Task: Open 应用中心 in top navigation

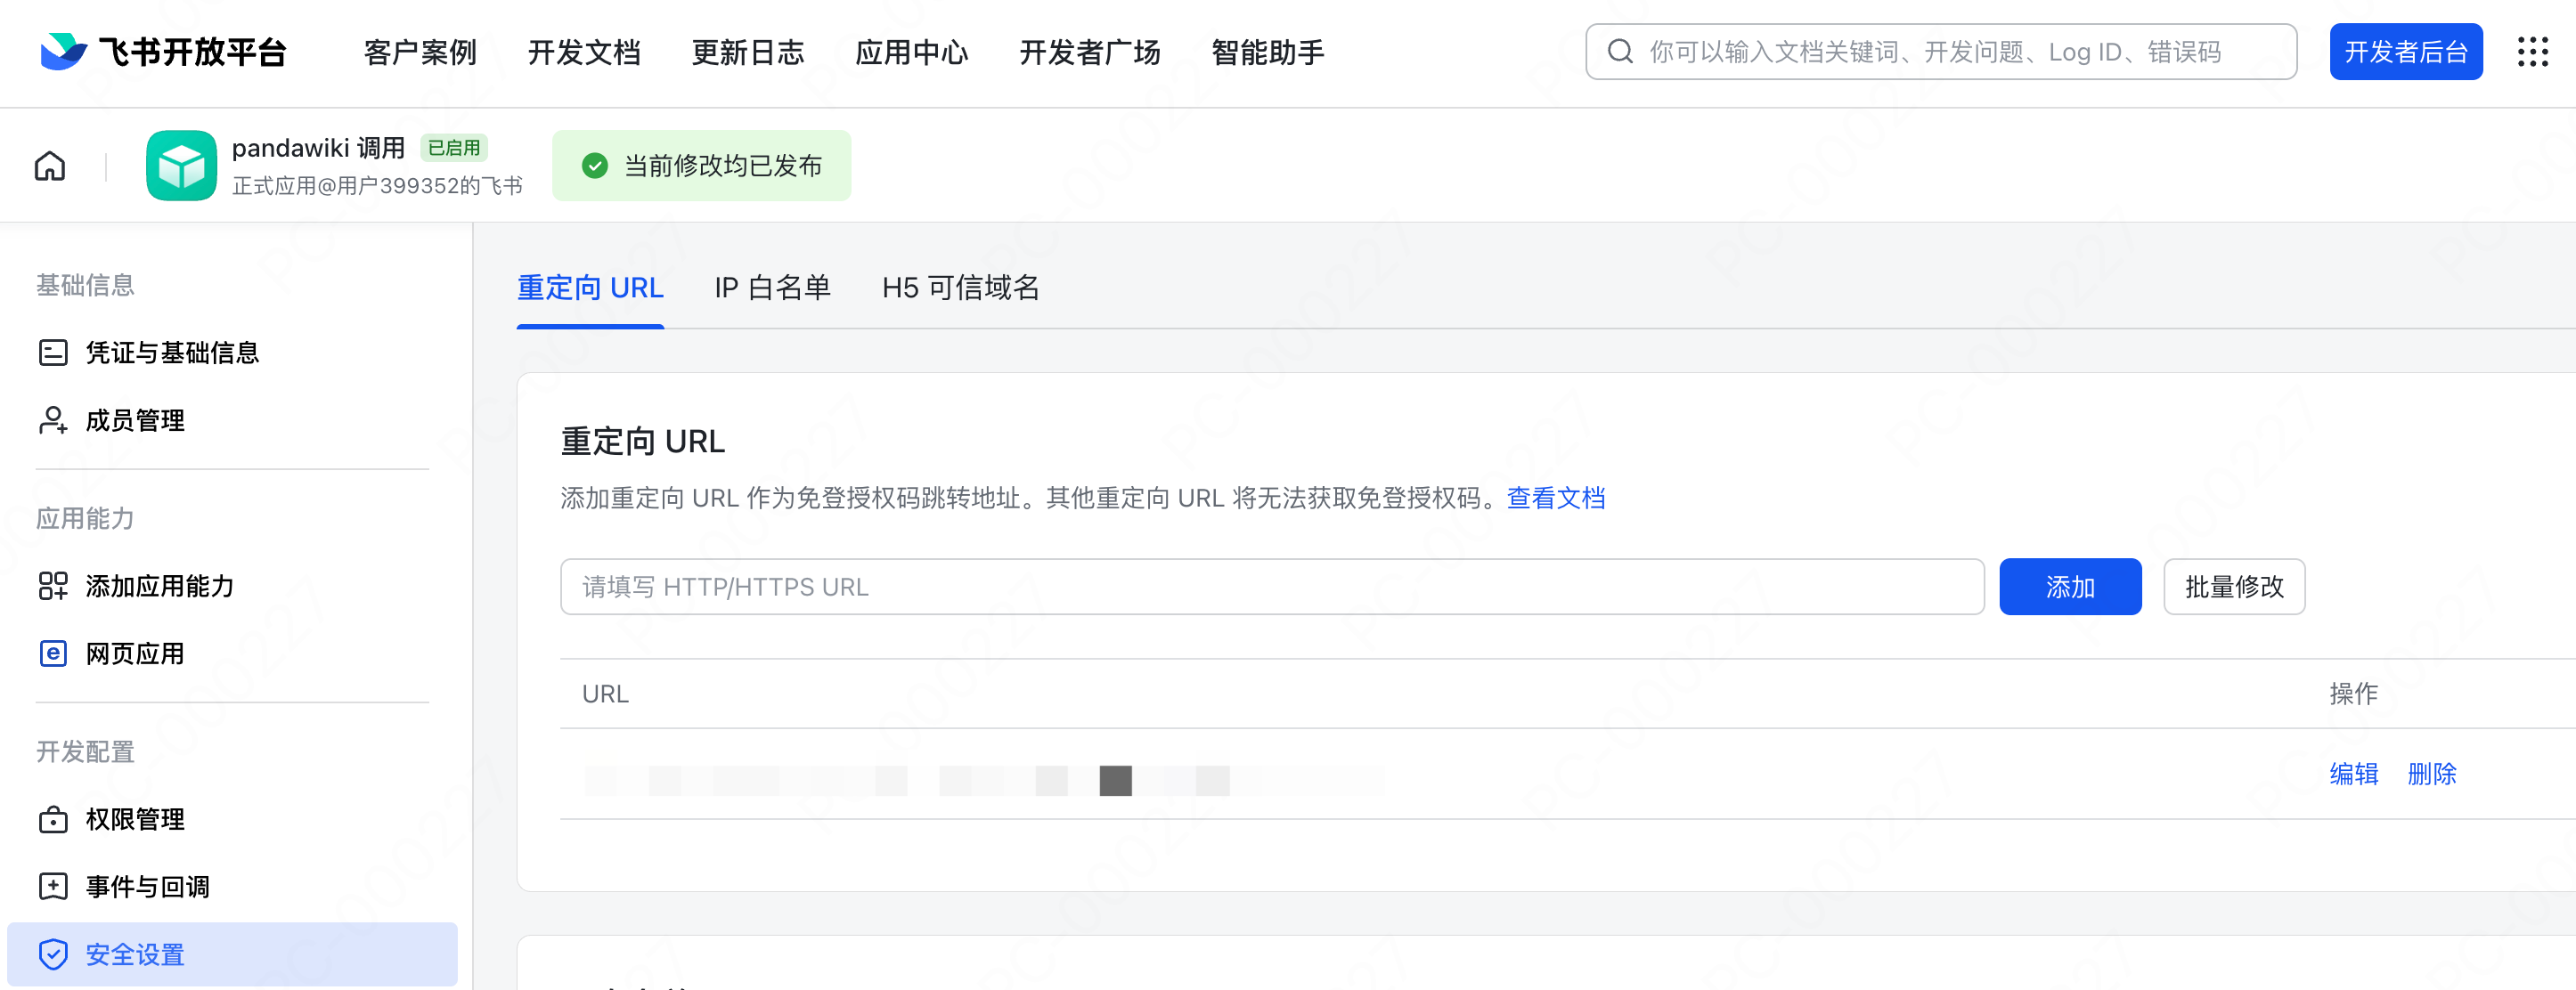Action: point(912,52)
